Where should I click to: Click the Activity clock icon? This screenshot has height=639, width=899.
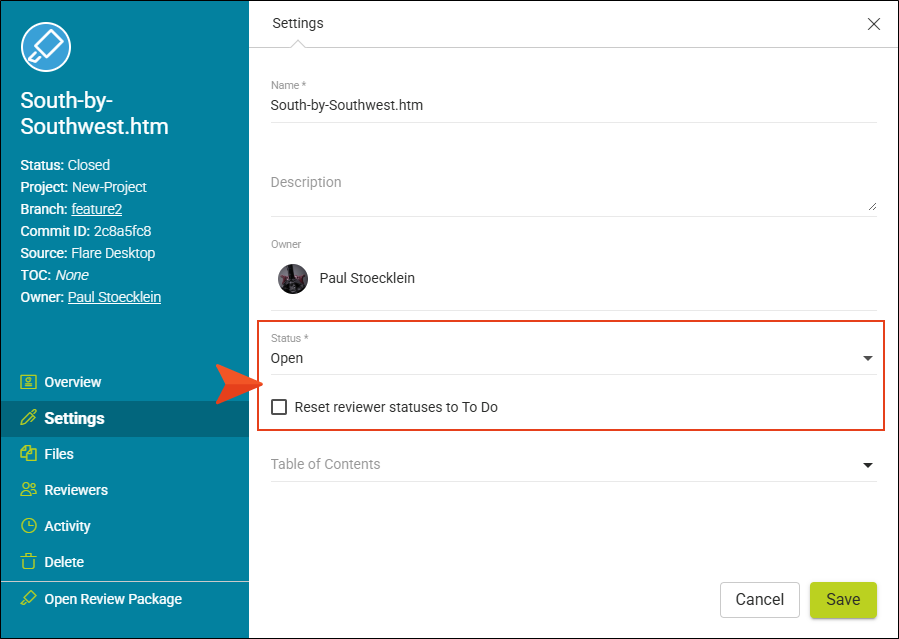[28, 526]
